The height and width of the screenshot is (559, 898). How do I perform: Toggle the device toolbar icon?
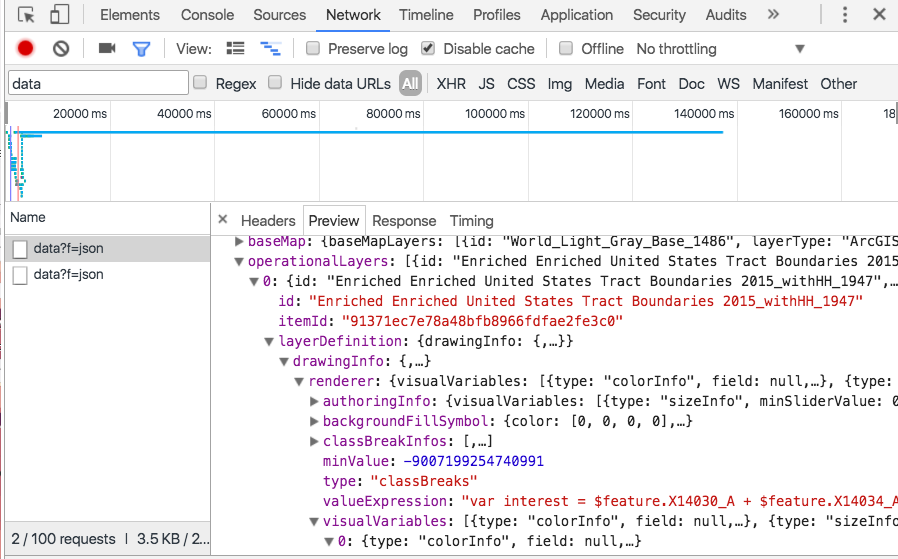tap(59, 15)
